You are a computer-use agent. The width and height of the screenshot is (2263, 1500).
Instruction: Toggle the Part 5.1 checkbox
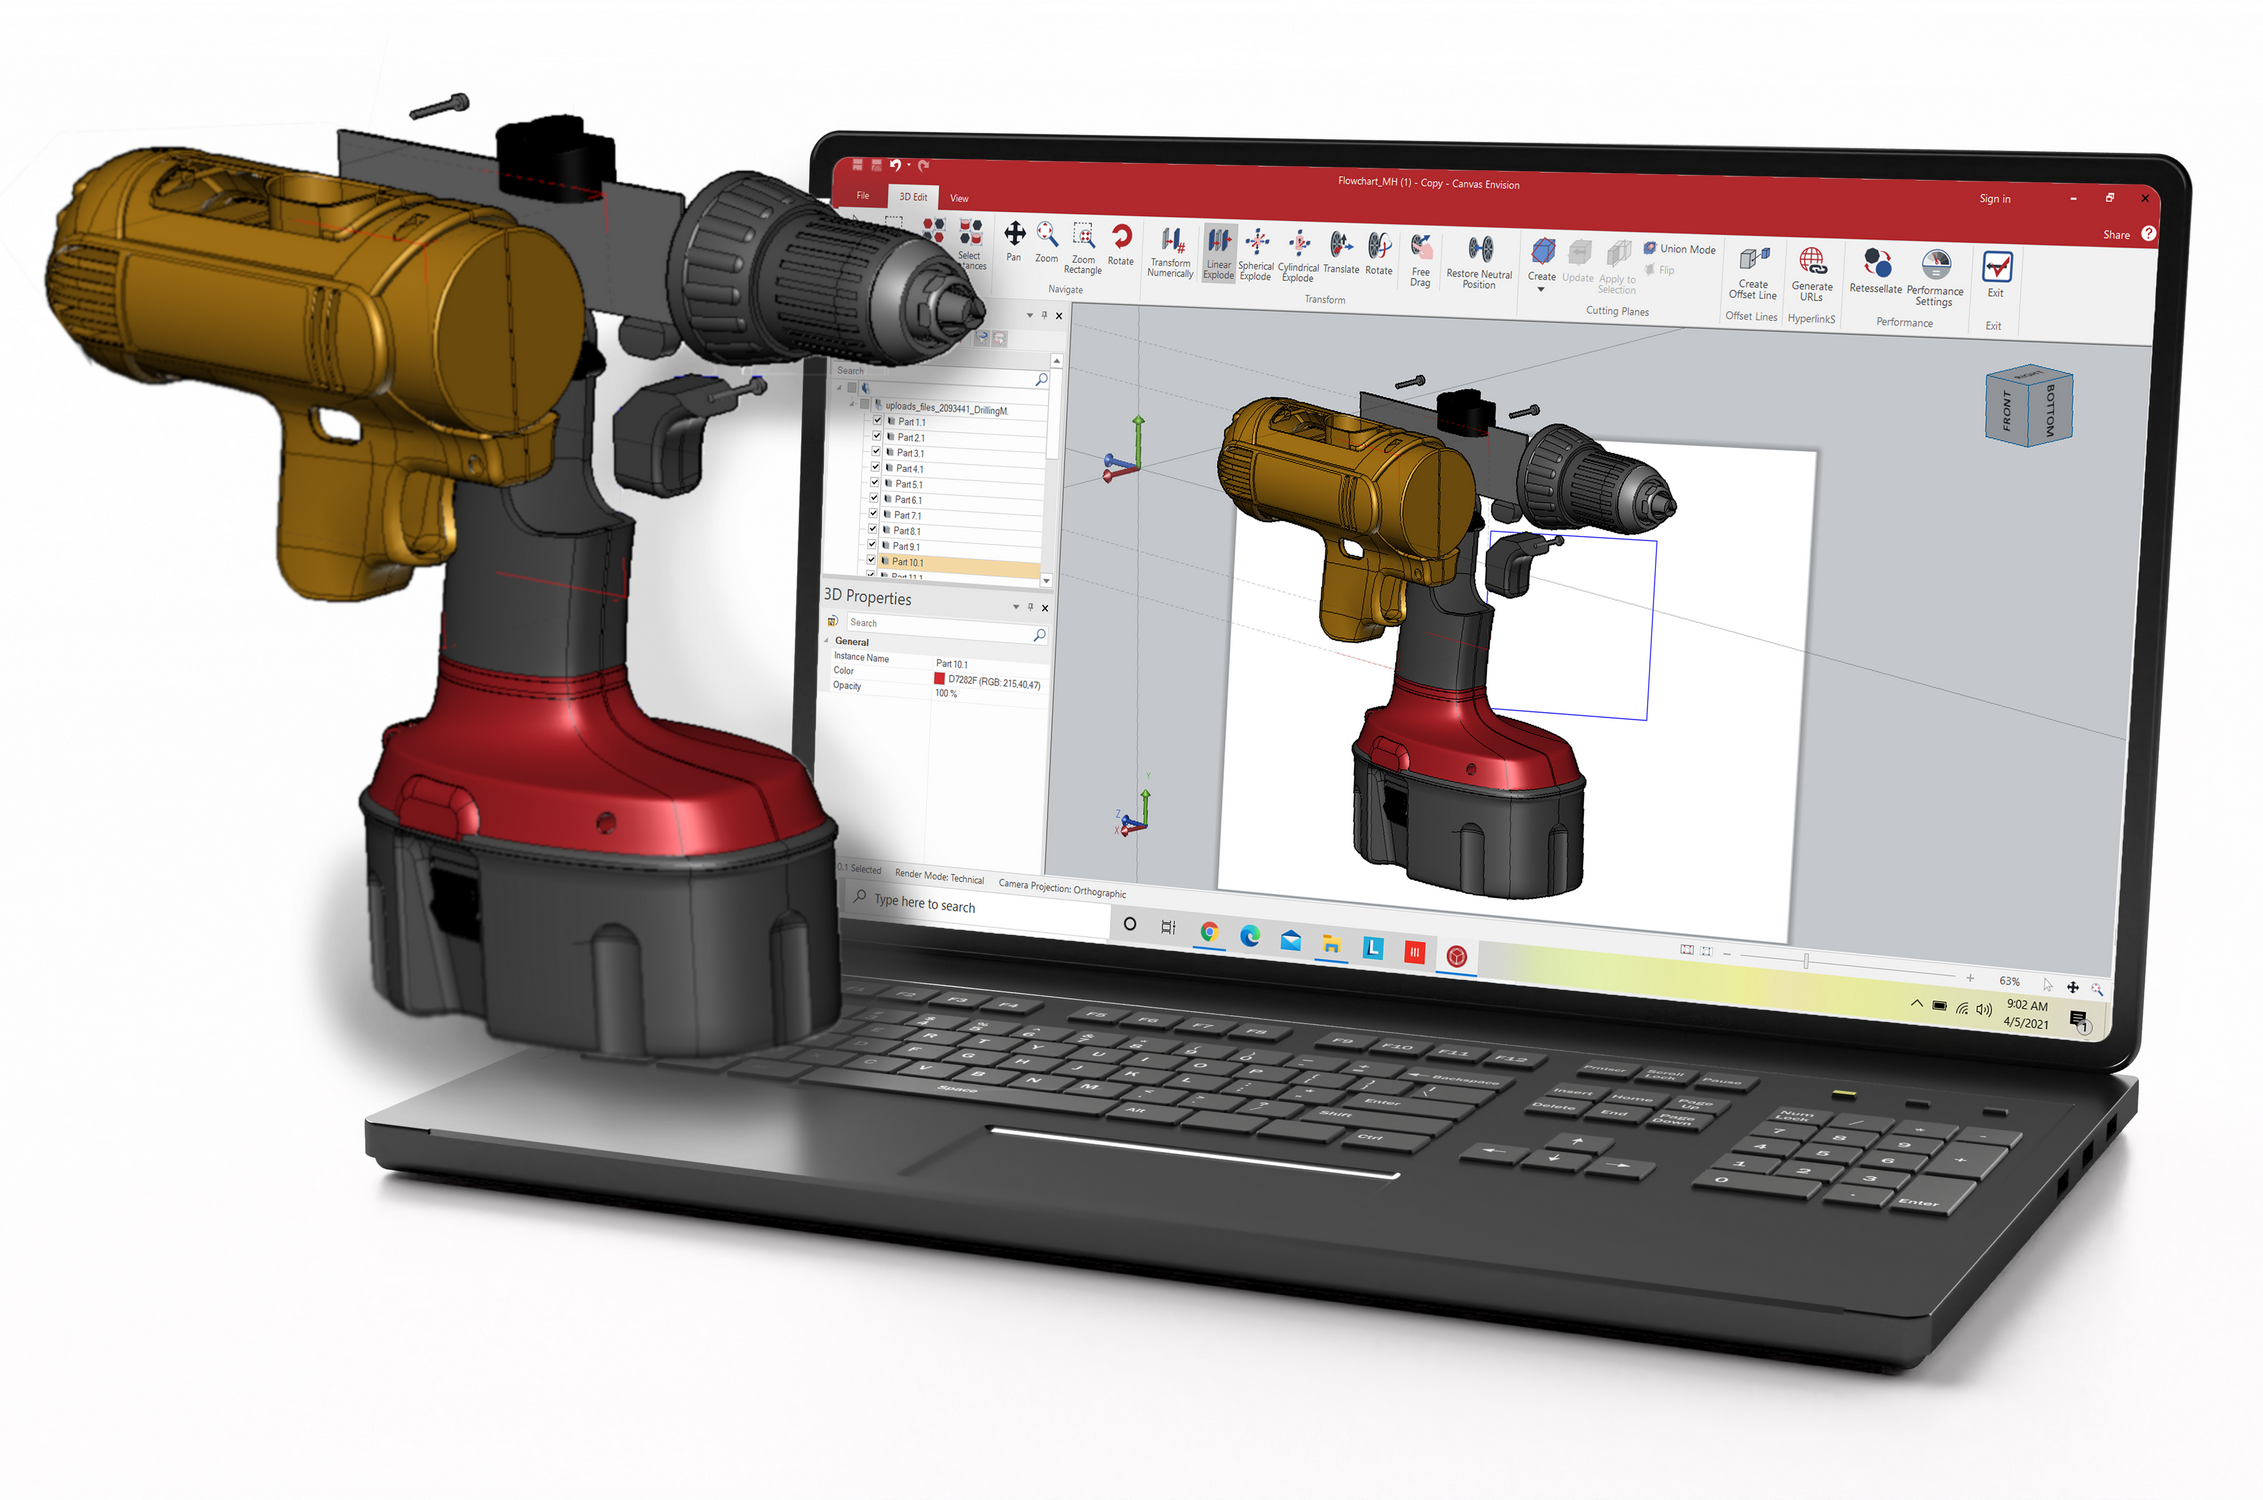click(875, 483)
